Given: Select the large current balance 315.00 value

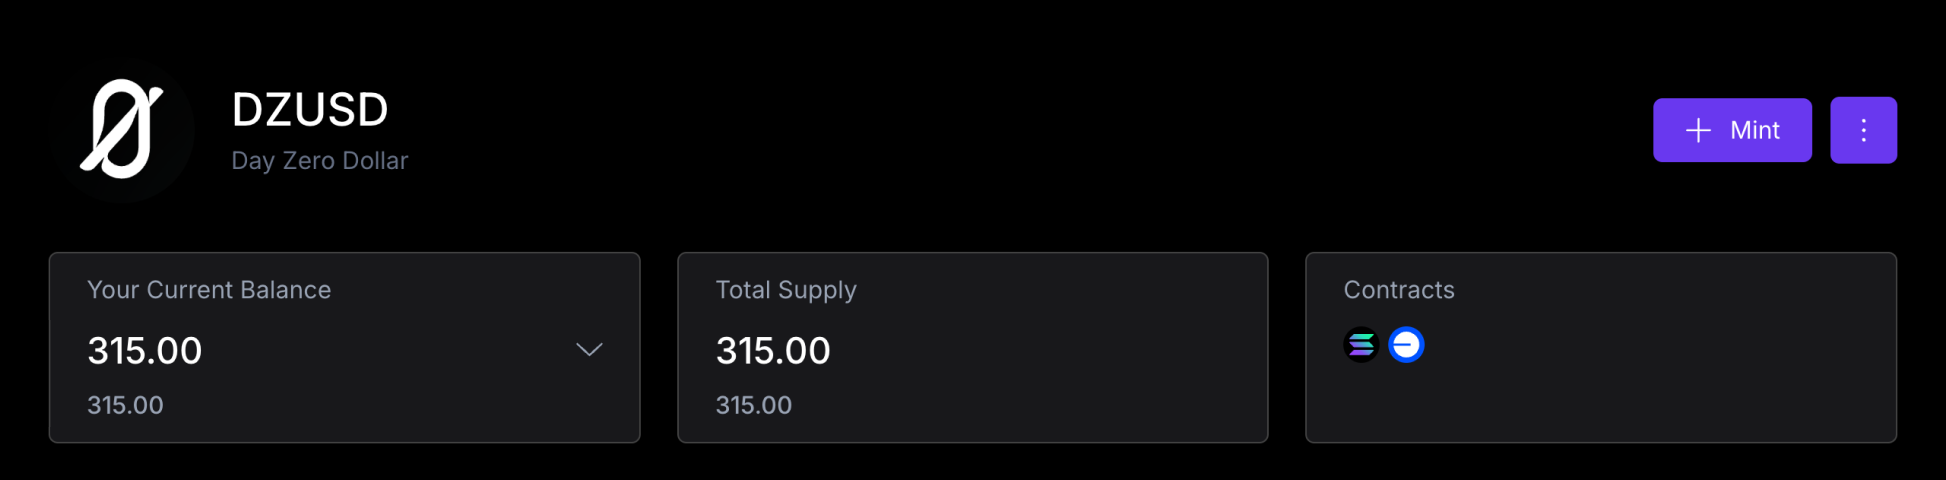Looking at the screenshot, I should pos(145,351).
